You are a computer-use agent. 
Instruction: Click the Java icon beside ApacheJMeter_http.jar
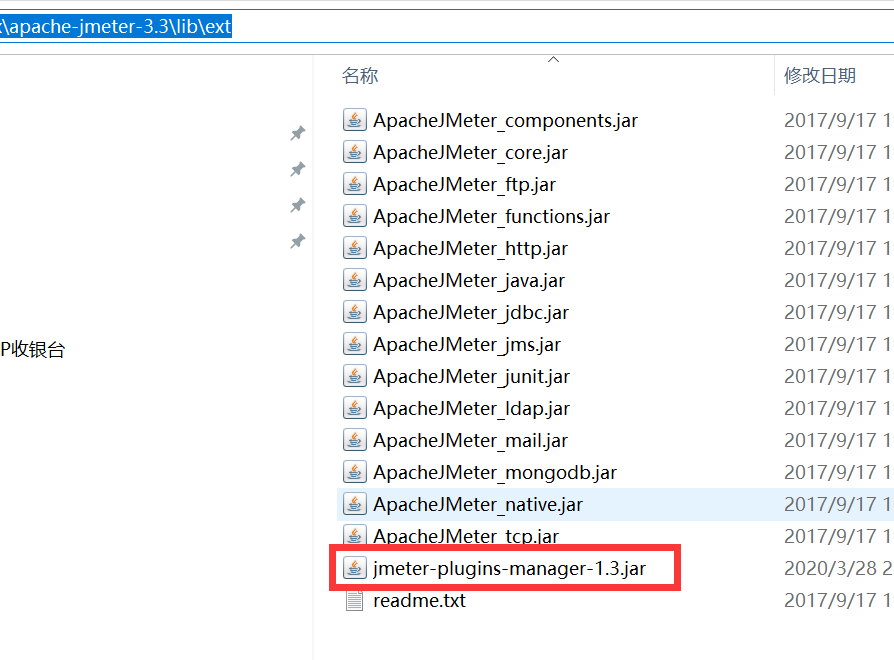pyautogui.click(x=354, y=248)
